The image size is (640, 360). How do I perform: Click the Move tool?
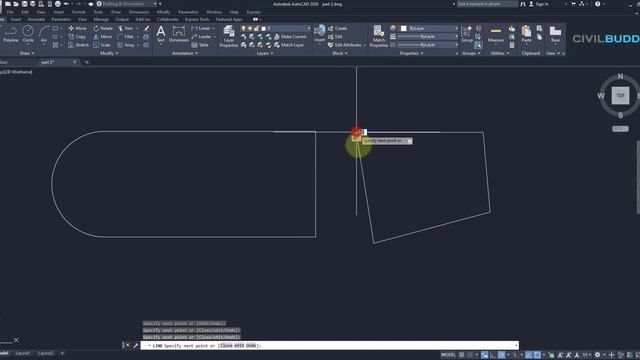pyautogui.click(x=77, y=28)
